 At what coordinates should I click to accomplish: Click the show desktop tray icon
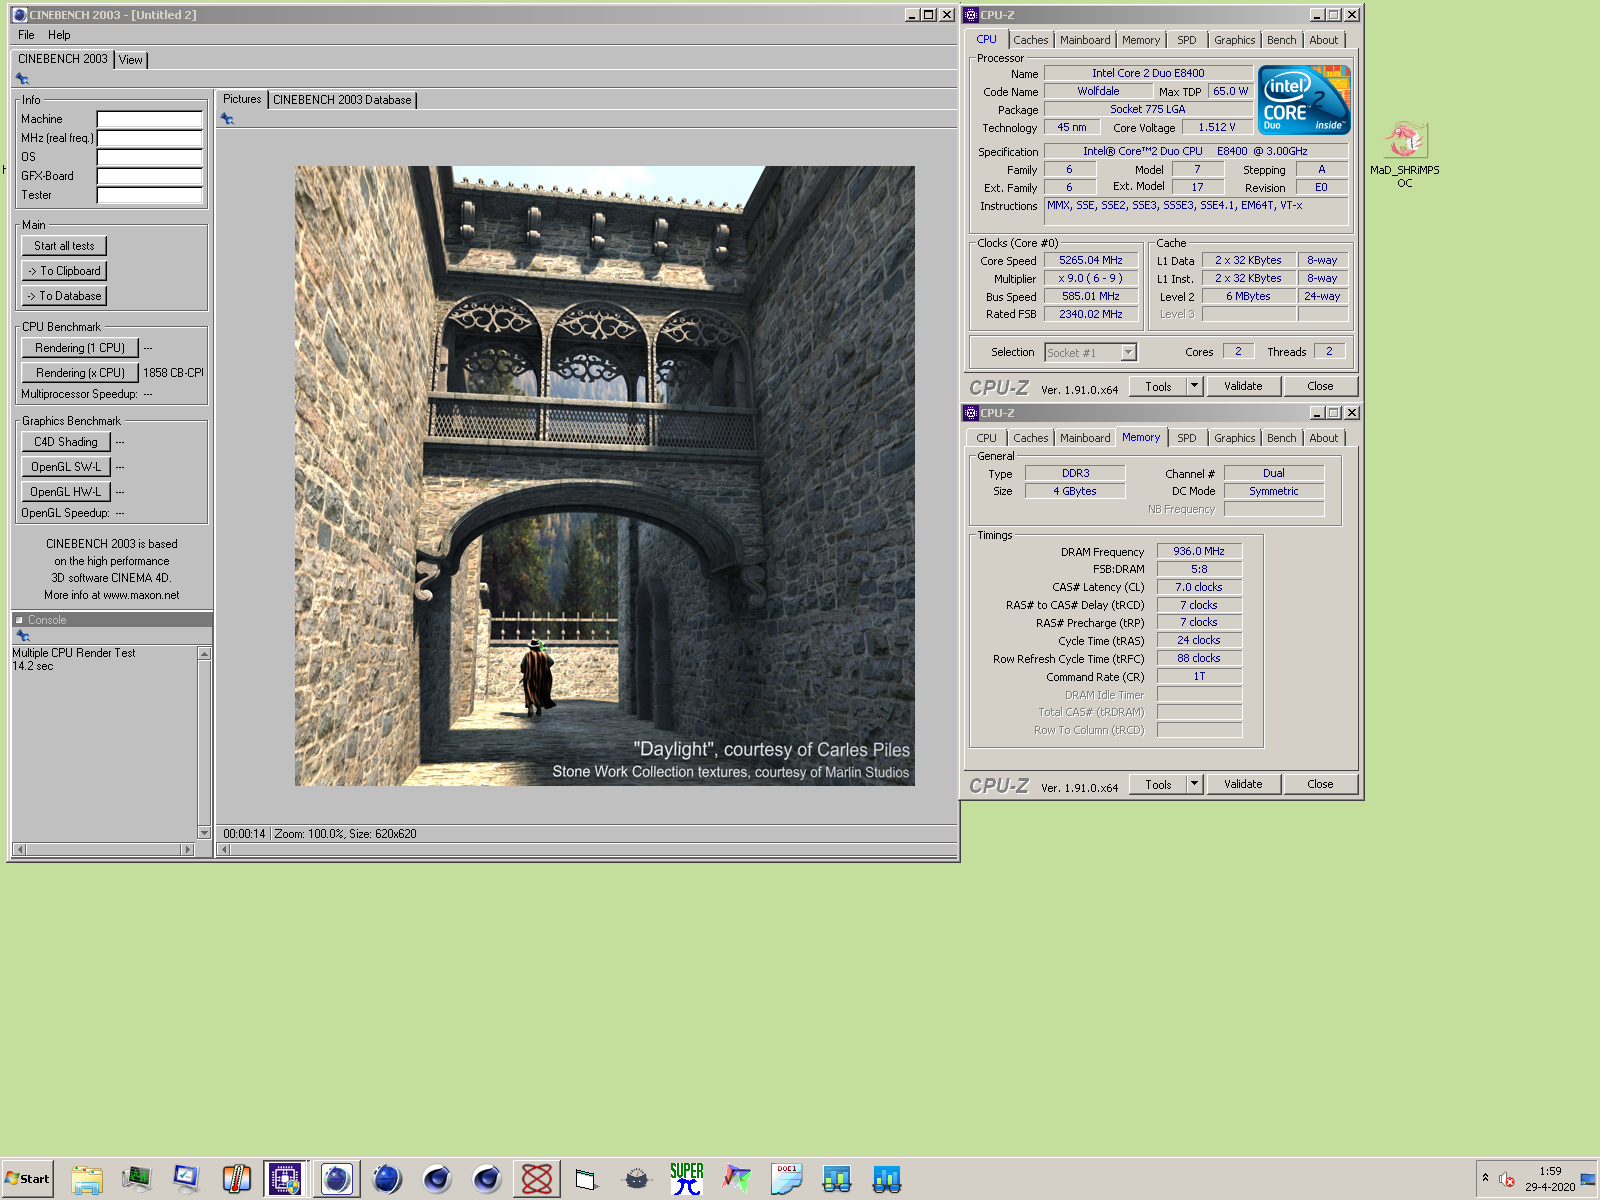(x=1588, y=1180)
